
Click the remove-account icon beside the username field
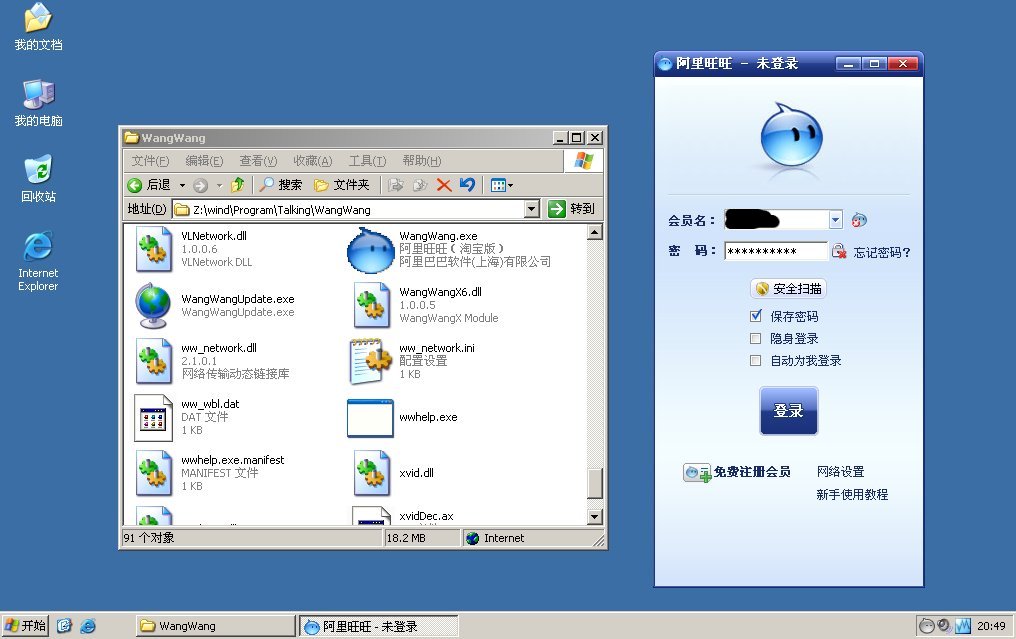click(x=859, y=220)
